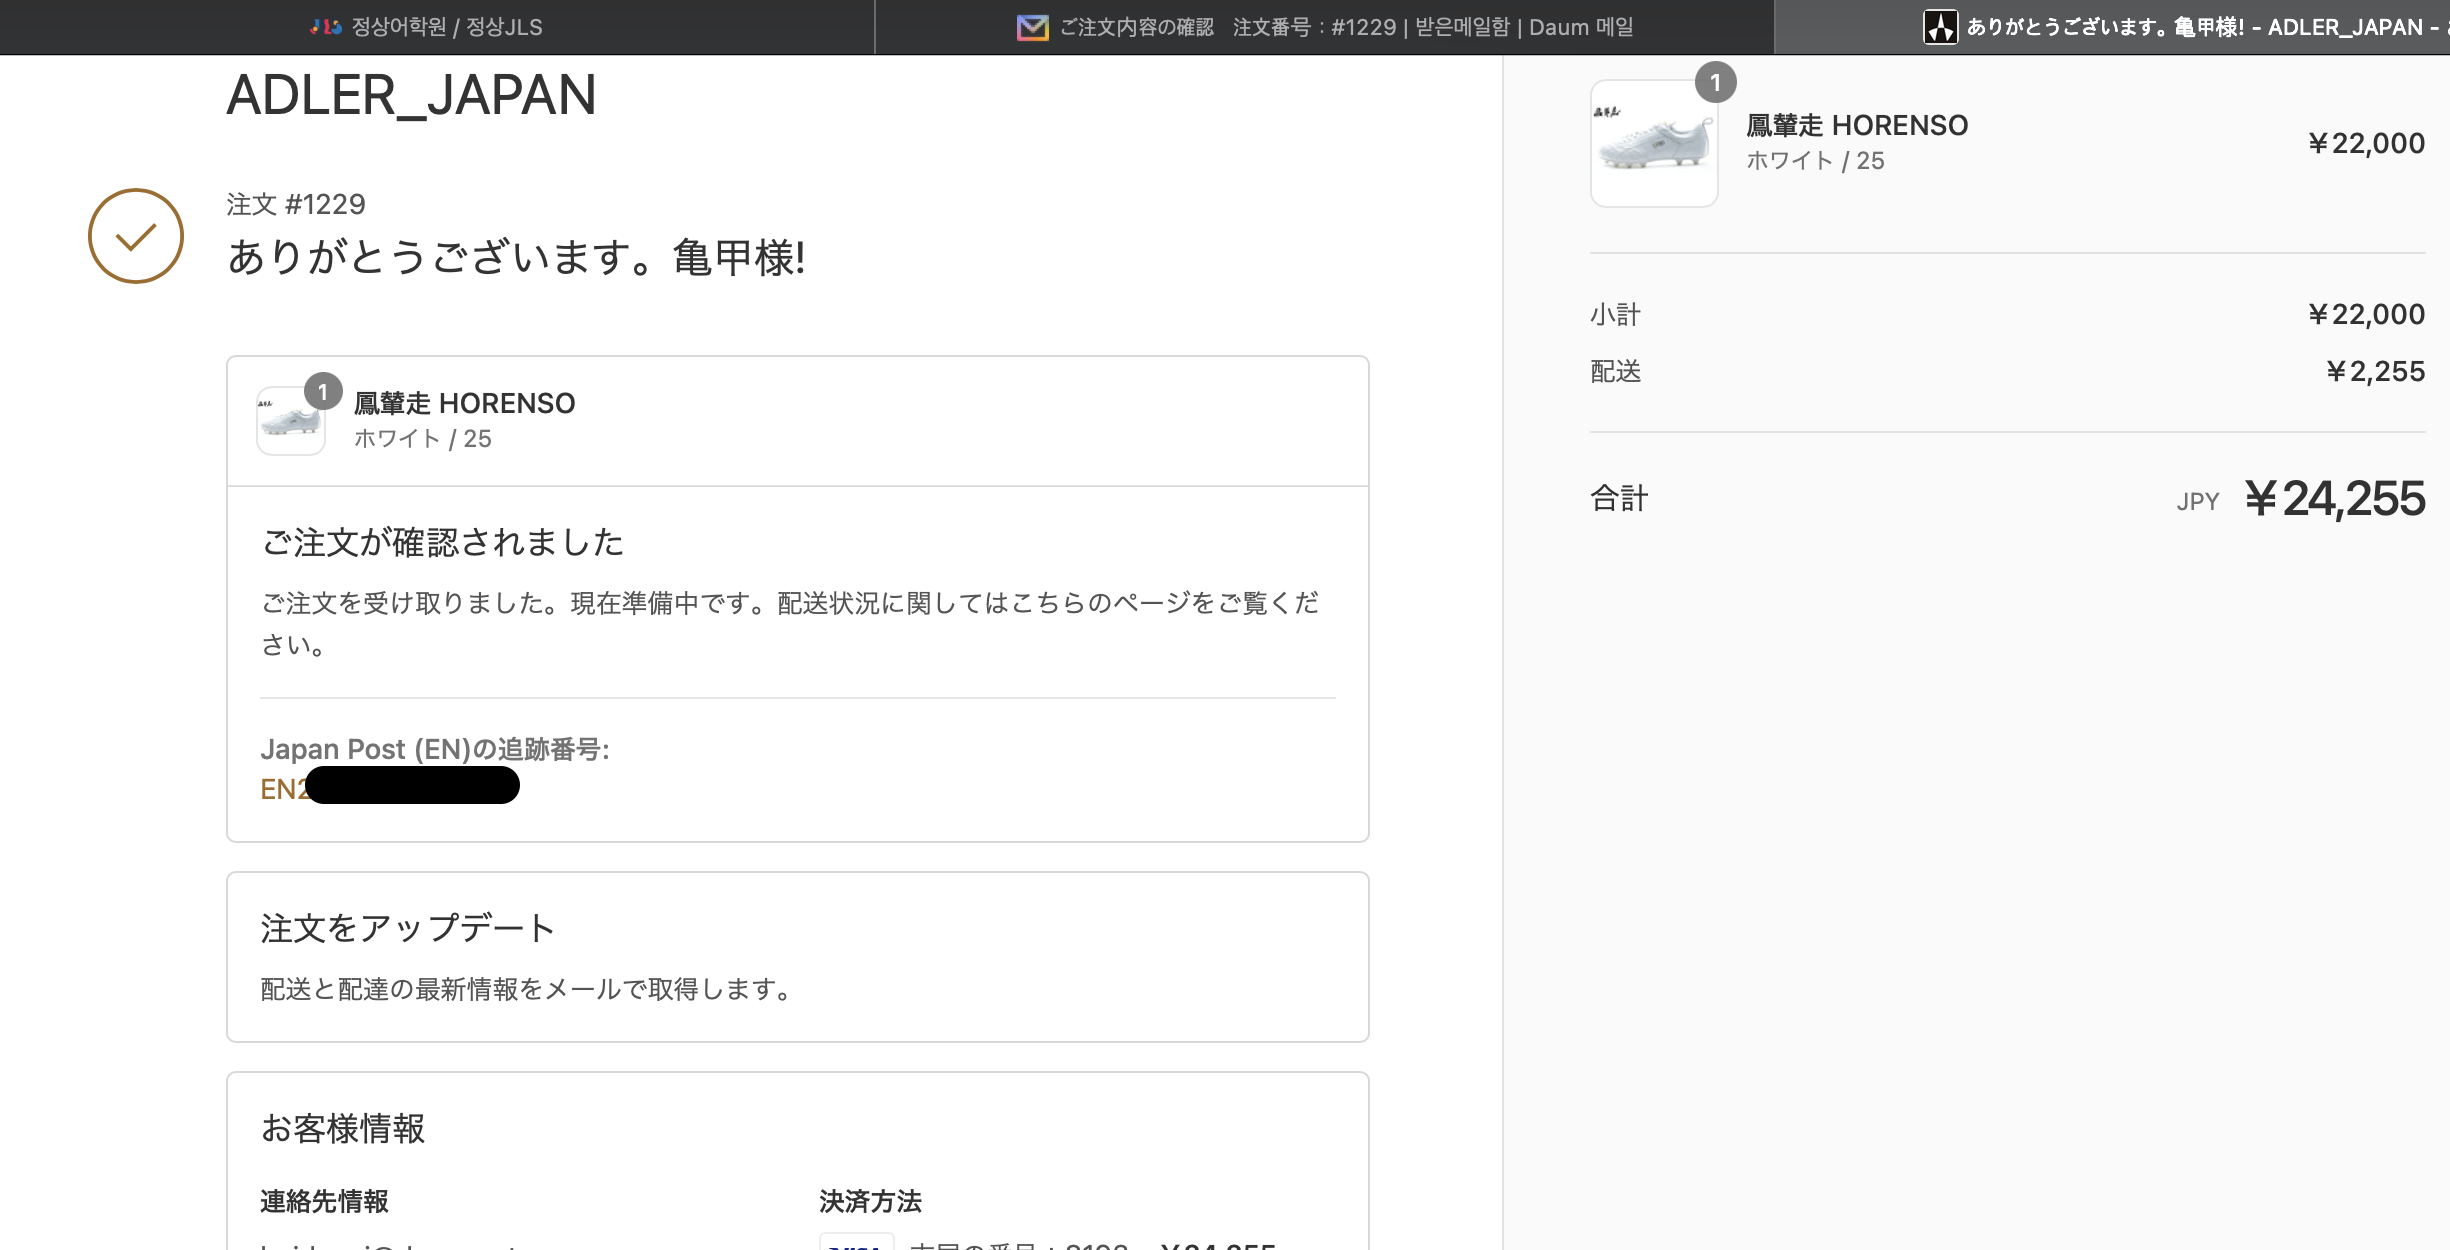Click the Daum mail envelope tab icon
The width and height of the screenshot is (2450, 1250).
[1032, 27]
